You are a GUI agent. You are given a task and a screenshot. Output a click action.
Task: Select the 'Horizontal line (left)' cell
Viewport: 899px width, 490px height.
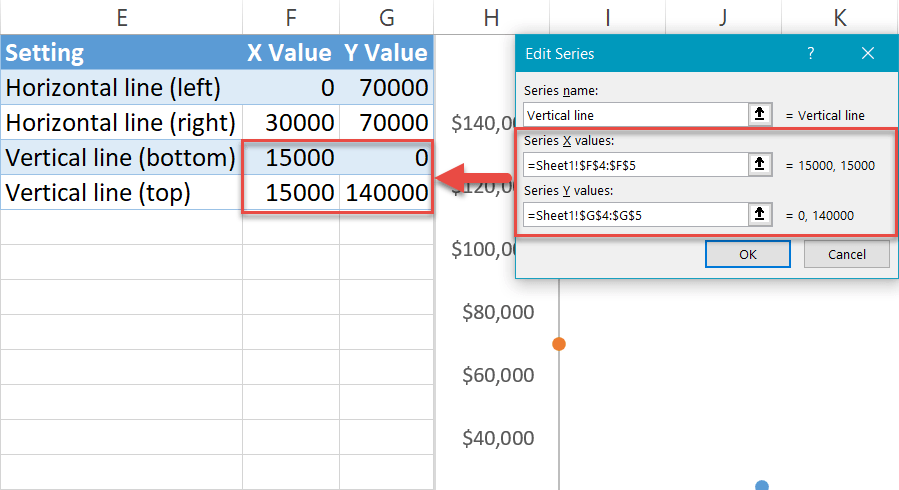pyautogui.click(x=121, y=88)
